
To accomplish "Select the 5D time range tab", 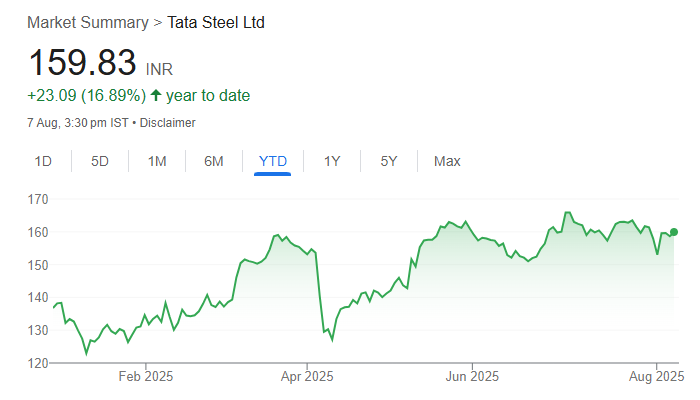I will 100,161.
